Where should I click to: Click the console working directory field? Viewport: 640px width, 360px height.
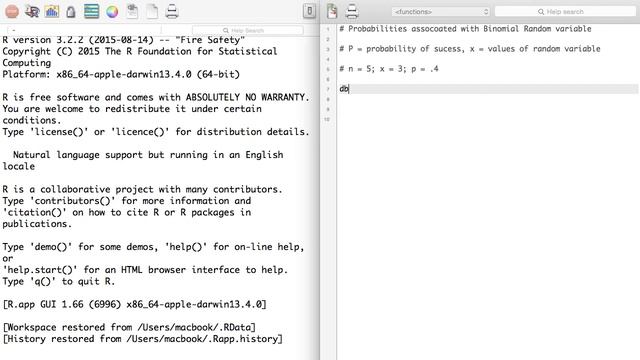click(x=84, y=30)
